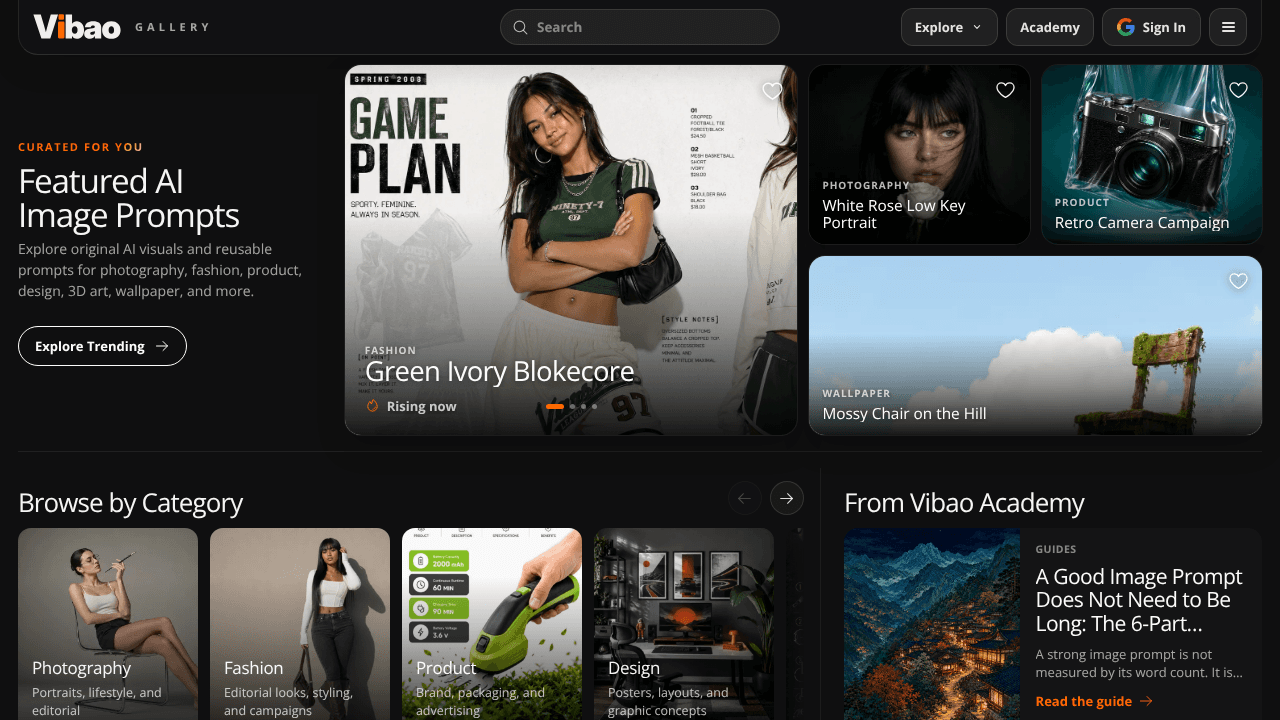Screen dimensions: 1280x720
Task: Click the From Vibao Academy heading
Action: coord(964,502)
